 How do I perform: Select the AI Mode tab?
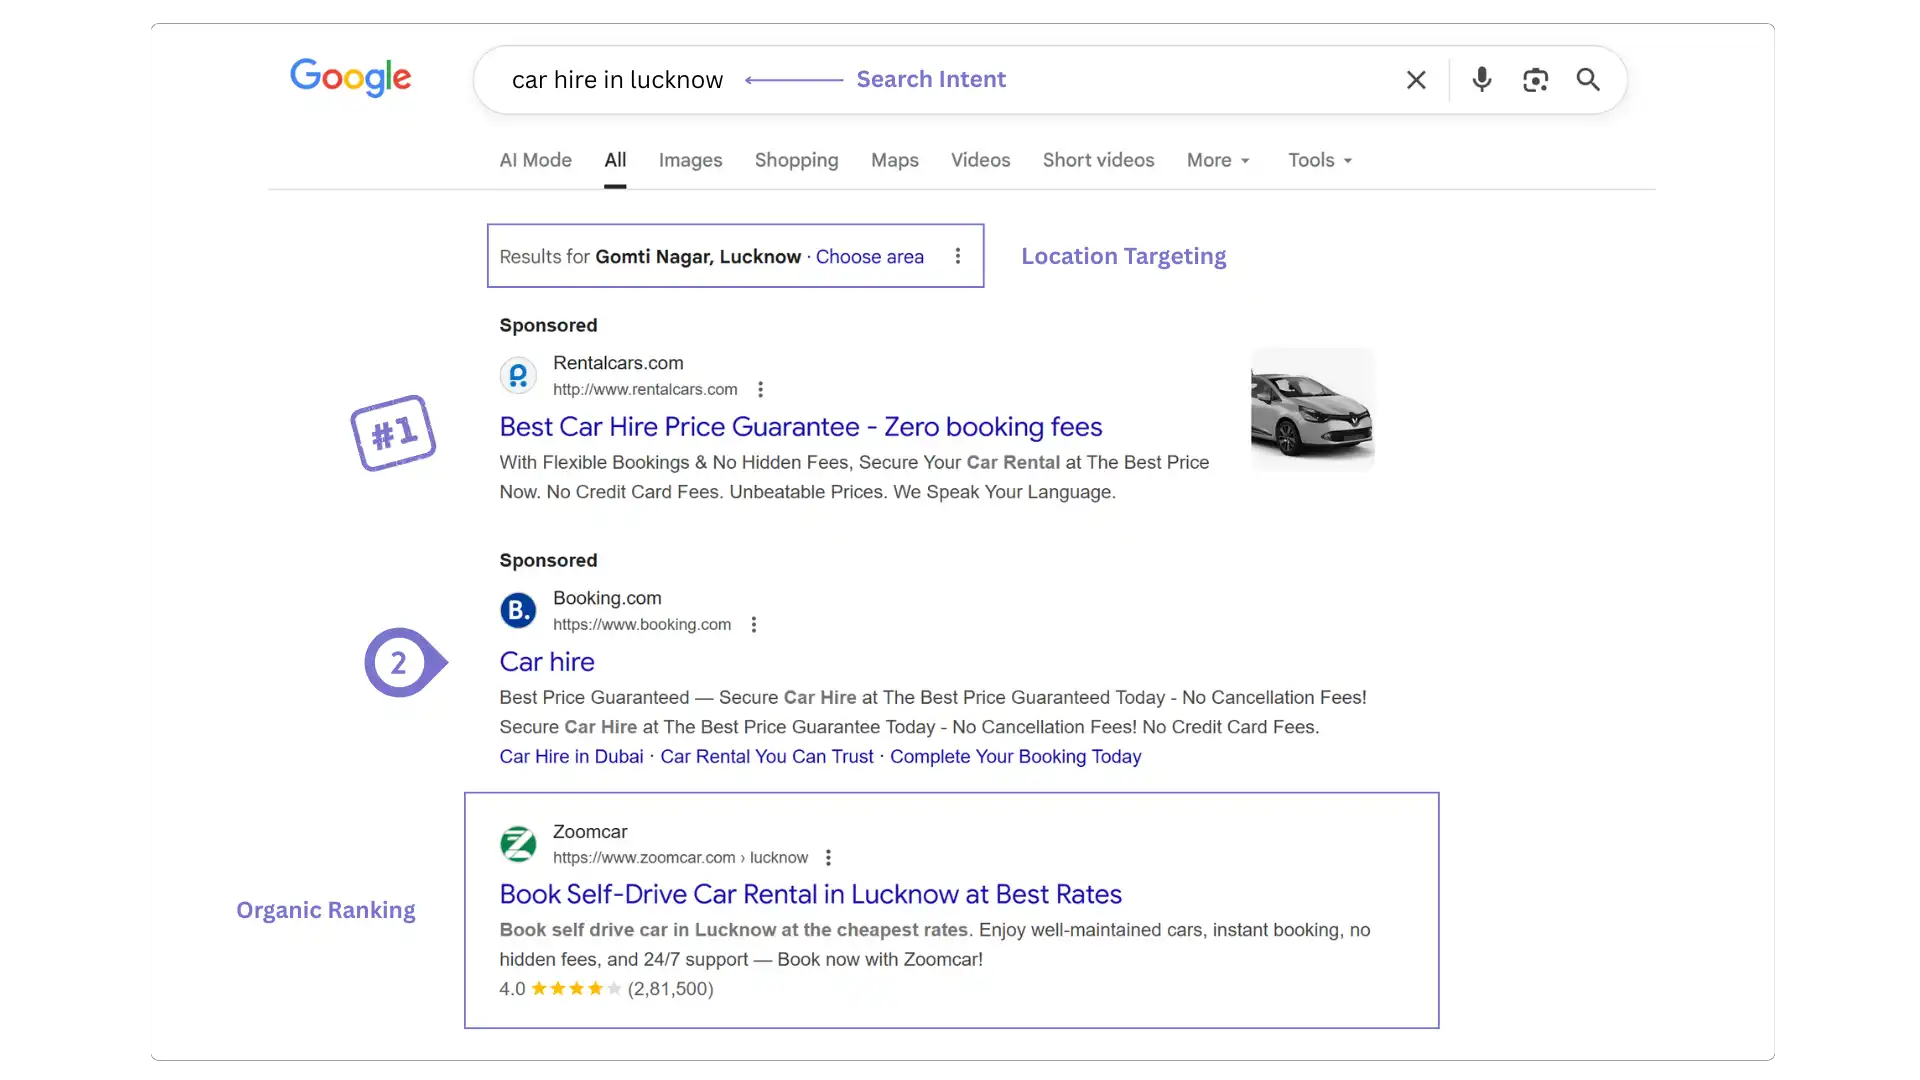coord(535,160)
